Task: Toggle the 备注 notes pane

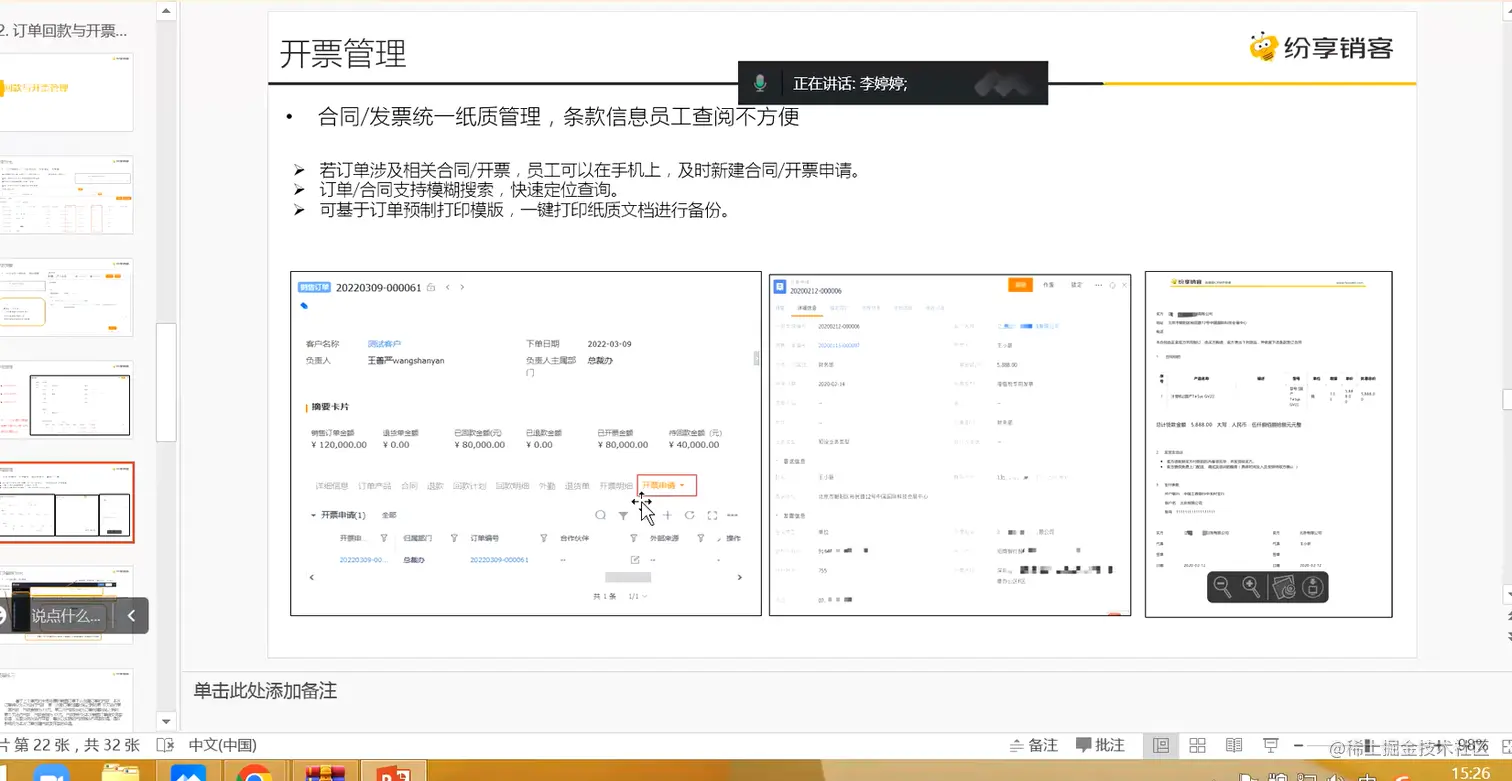Action: pos(1034,745)
